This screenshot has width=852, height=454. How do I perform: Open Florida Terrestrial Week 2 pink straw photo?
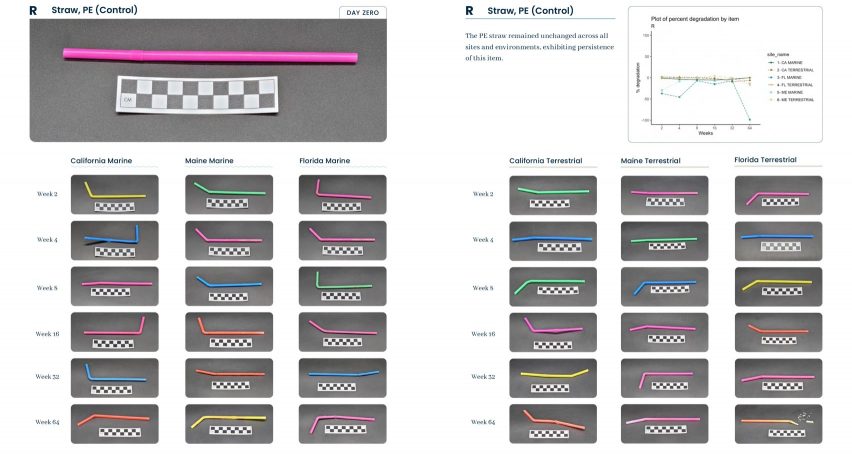pos(778,195)
